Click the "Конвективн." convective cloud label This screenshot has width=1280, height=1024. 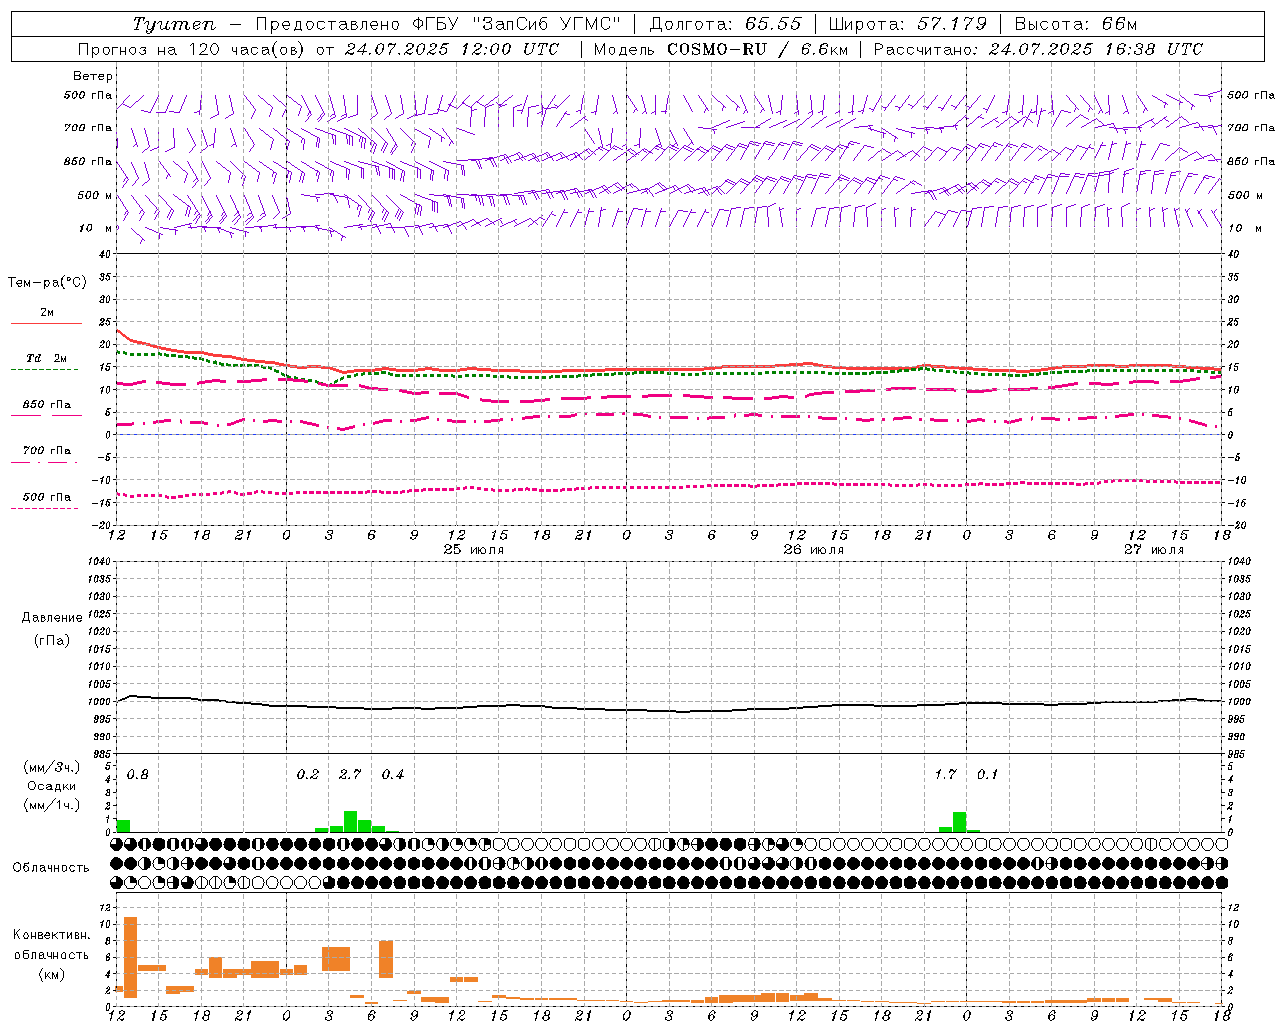pos(51,935)
